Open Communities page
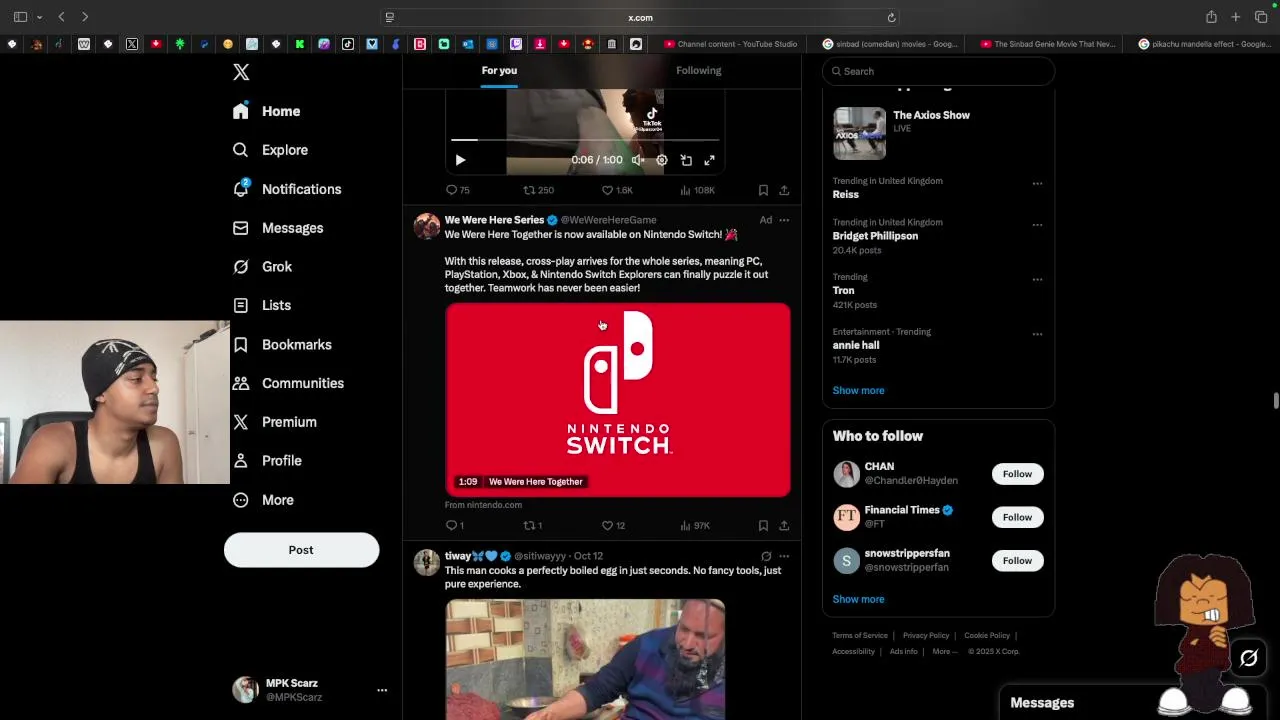Viewport: 1280px width, 720px height. [x=288, y=383]
